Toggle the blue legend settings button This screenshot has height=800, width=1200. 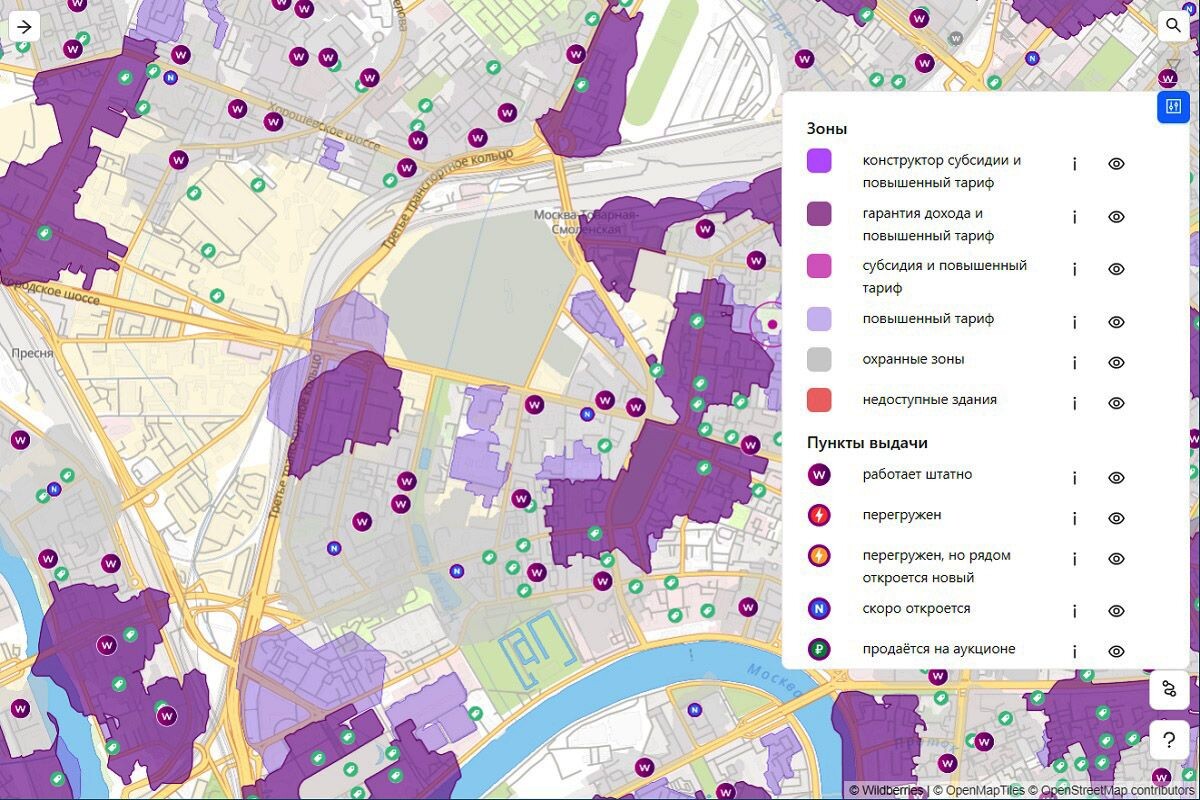[x=1173, y=107]
